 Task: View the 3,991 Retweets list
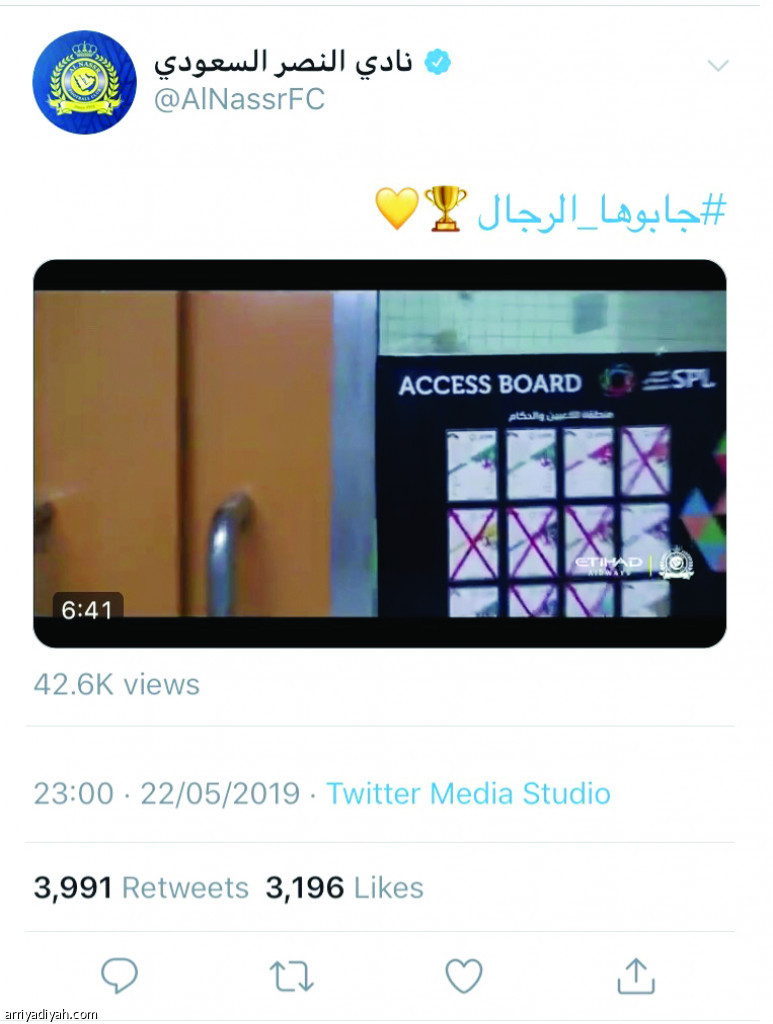coord(141,888)
